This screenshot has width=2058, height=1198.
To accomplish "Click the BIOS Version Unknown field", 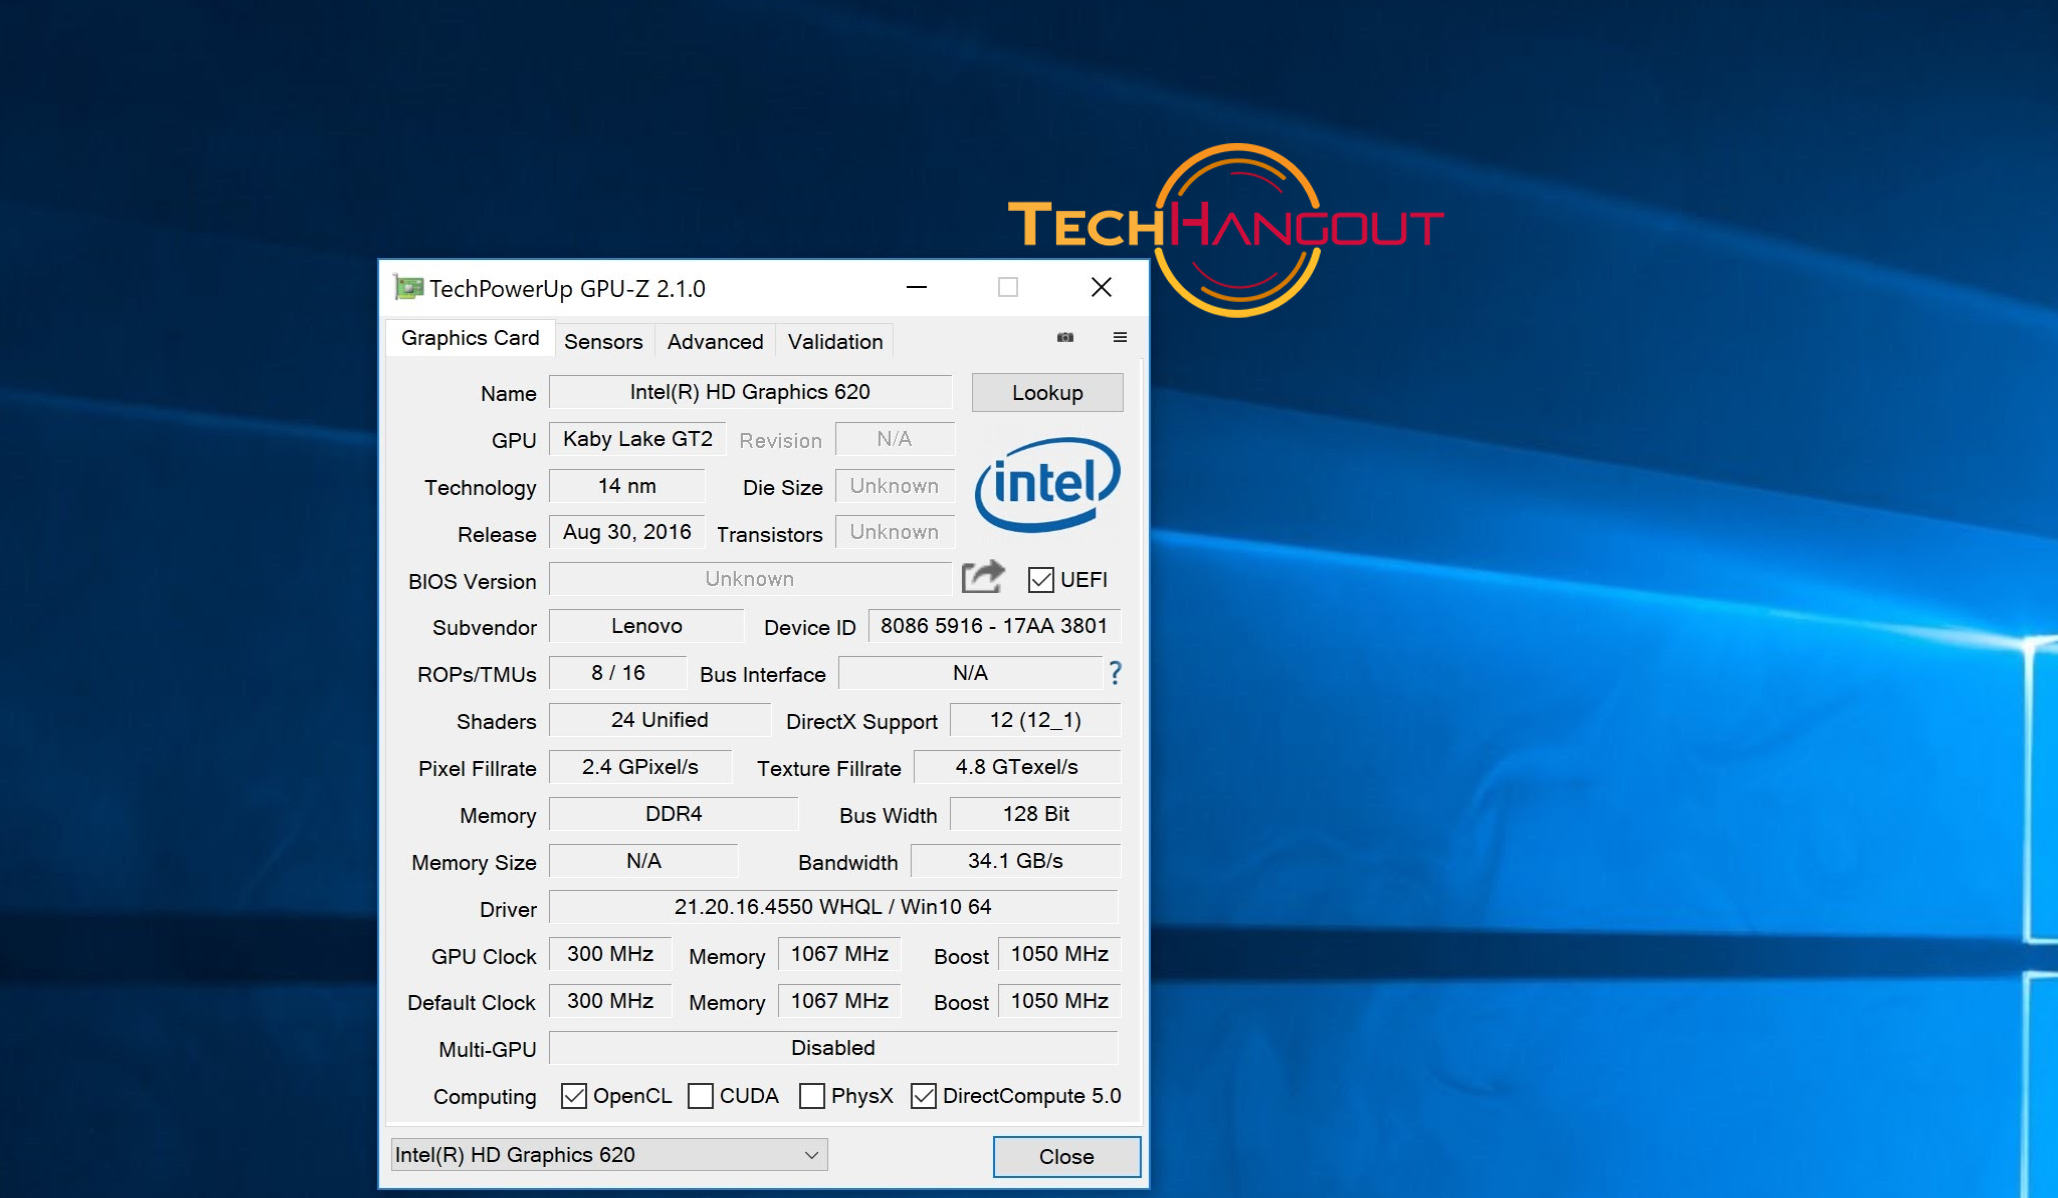I will coord(750,579).
